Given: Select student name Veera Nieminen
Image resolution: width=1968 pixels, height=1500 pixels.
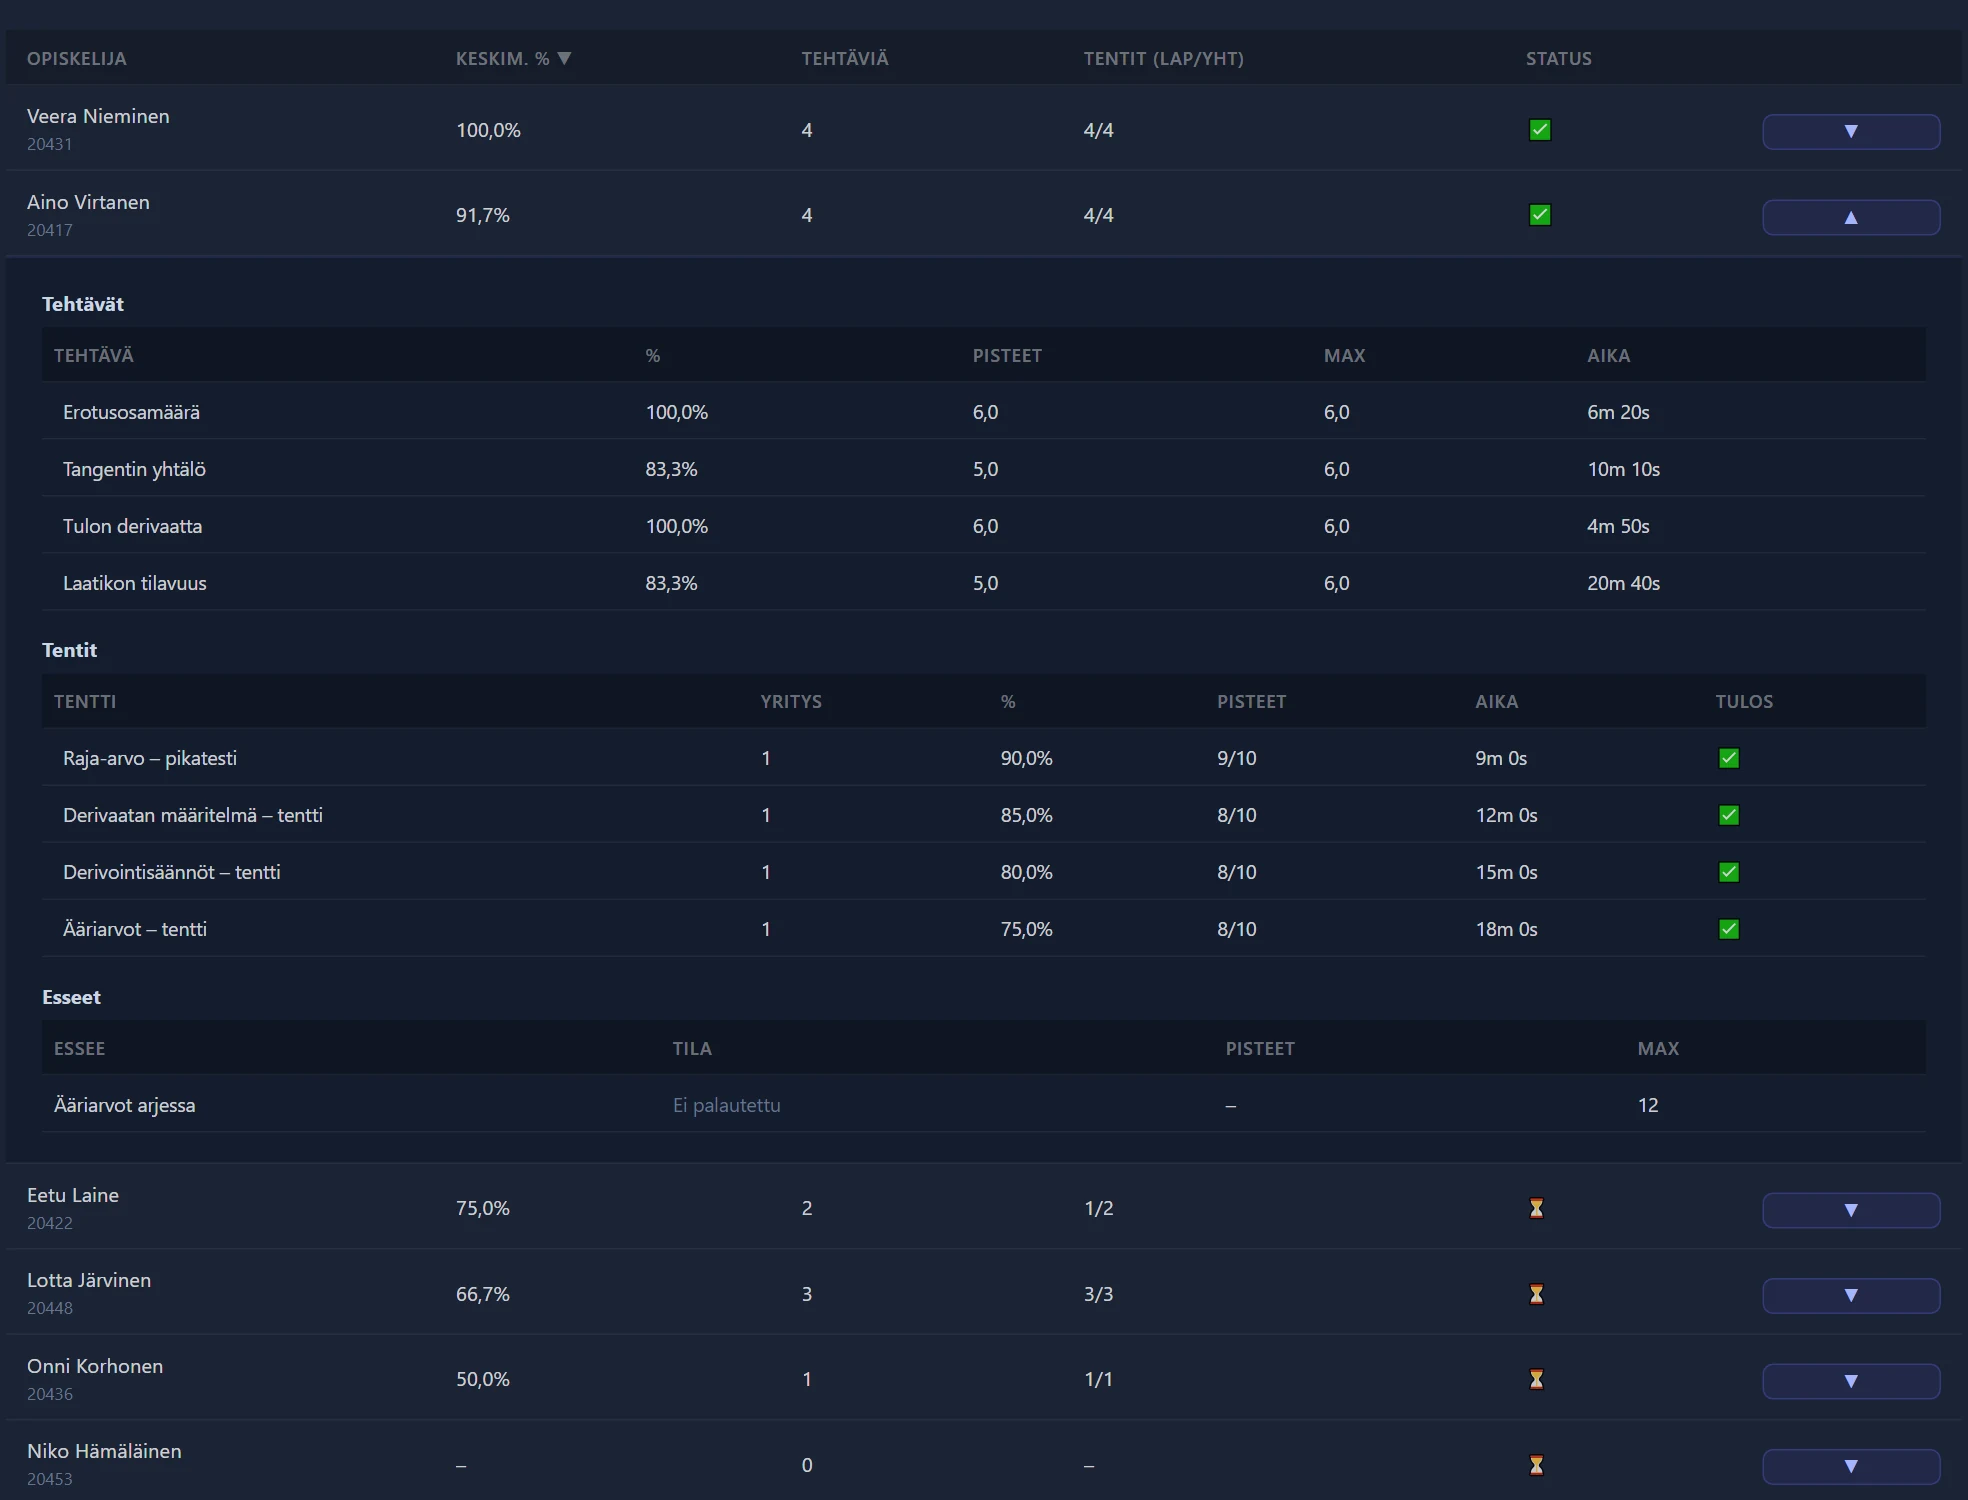Looking at the screenshot, I should (98, 116).
